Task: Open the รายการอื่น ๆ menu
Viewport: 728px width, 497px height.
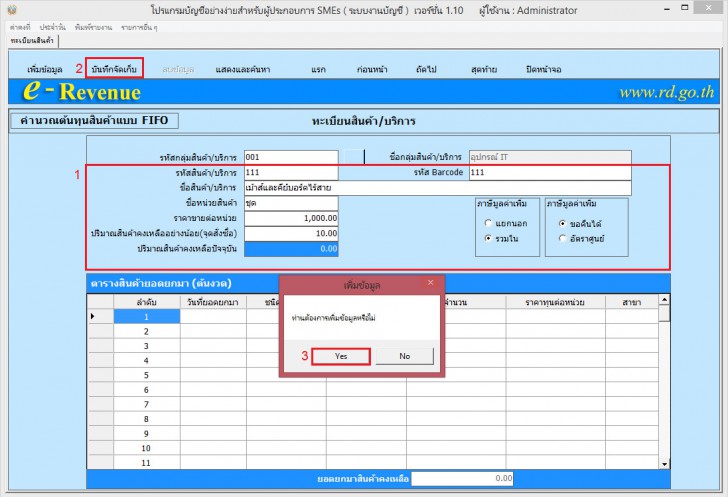Action: click(x=139, y=27)
